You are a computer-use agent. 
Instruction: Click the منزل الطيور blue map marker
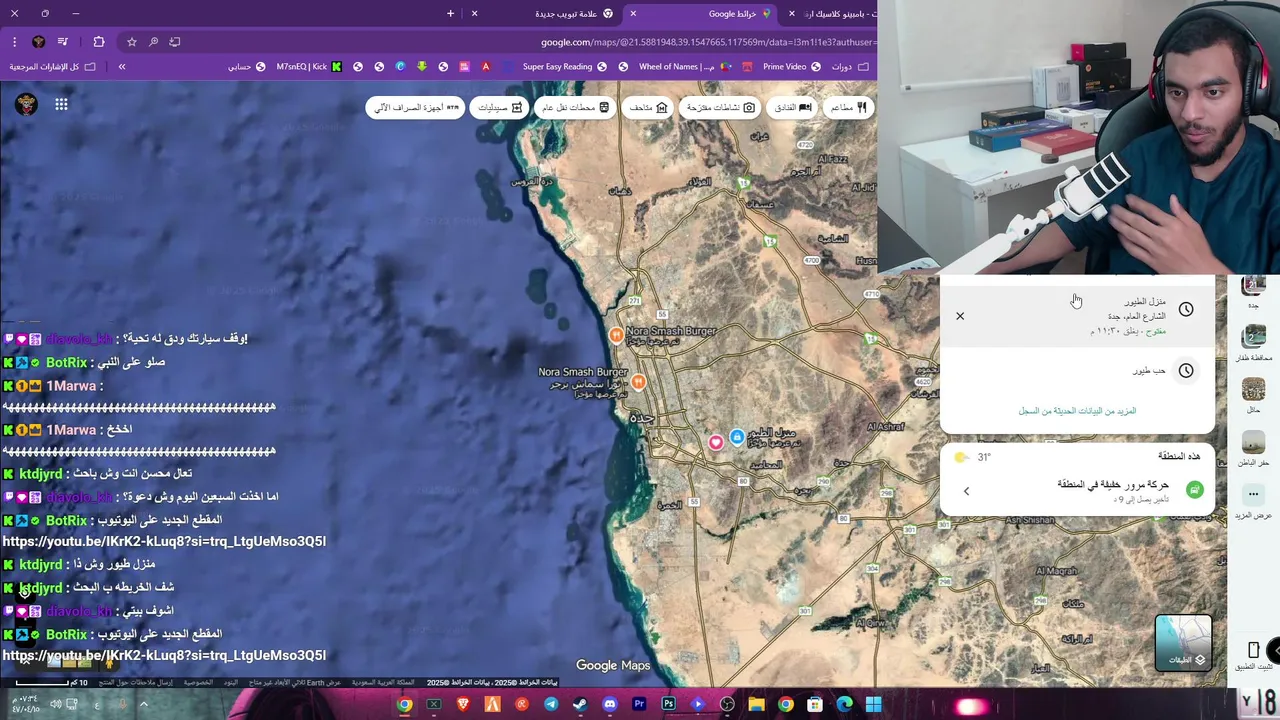pyautogui.click(x=737, y=437)
